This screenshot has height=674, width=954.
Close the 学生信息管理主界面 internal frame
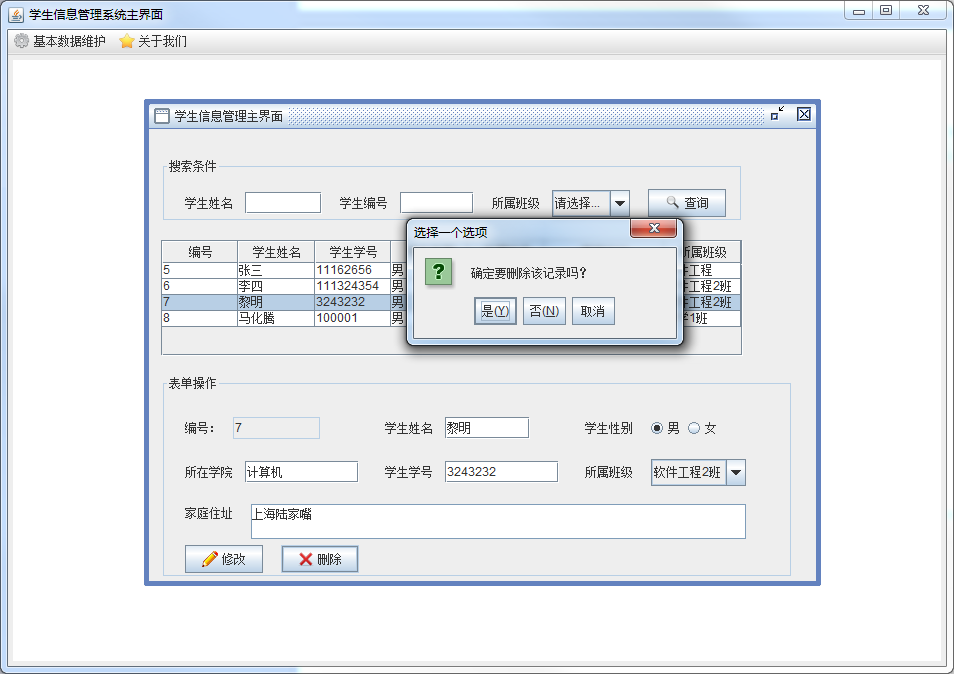click(804, 114)
